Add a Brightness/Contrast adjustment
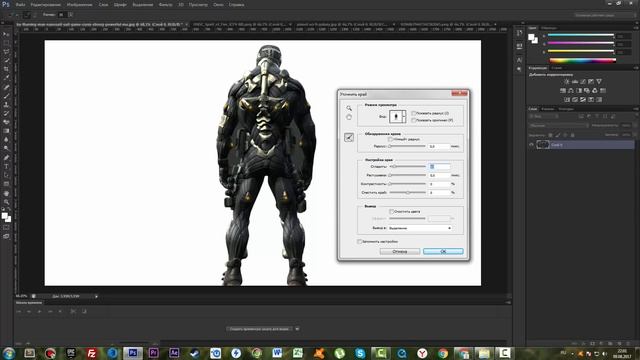The height and width of the screenshot is (360, 640). (x=567, y=82)
